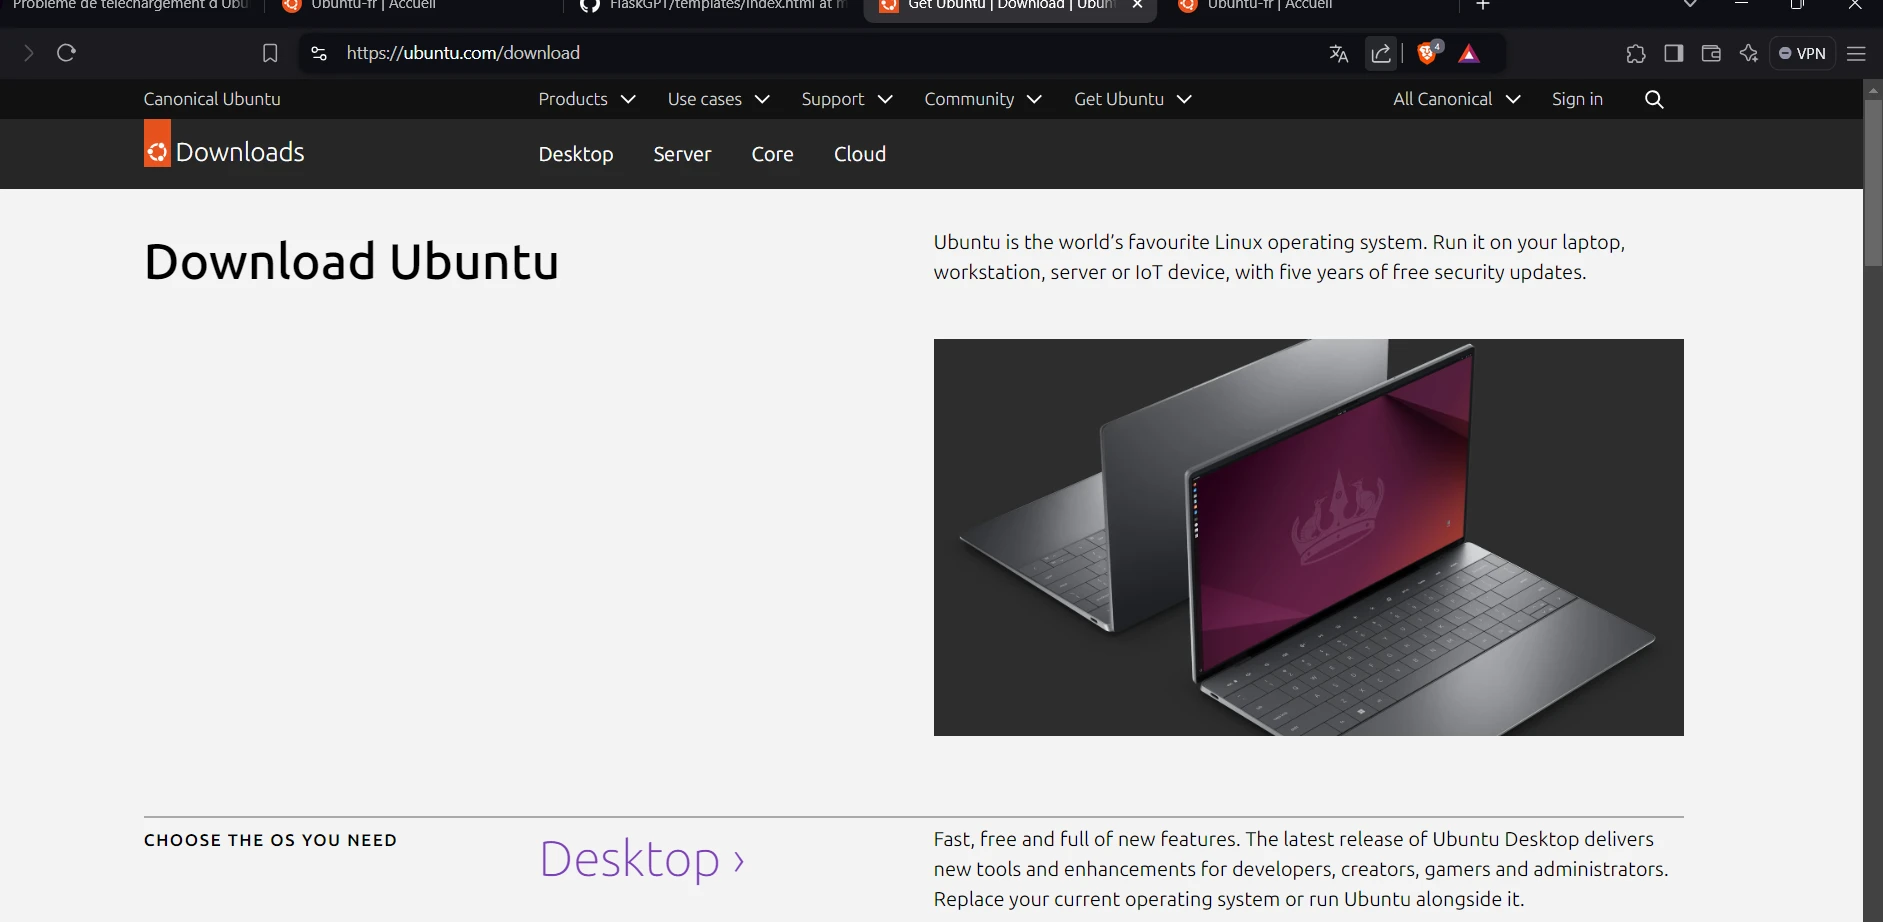Open the extensions puzzle icon
Screen dimensions: 1883x922
point(1636,54)
